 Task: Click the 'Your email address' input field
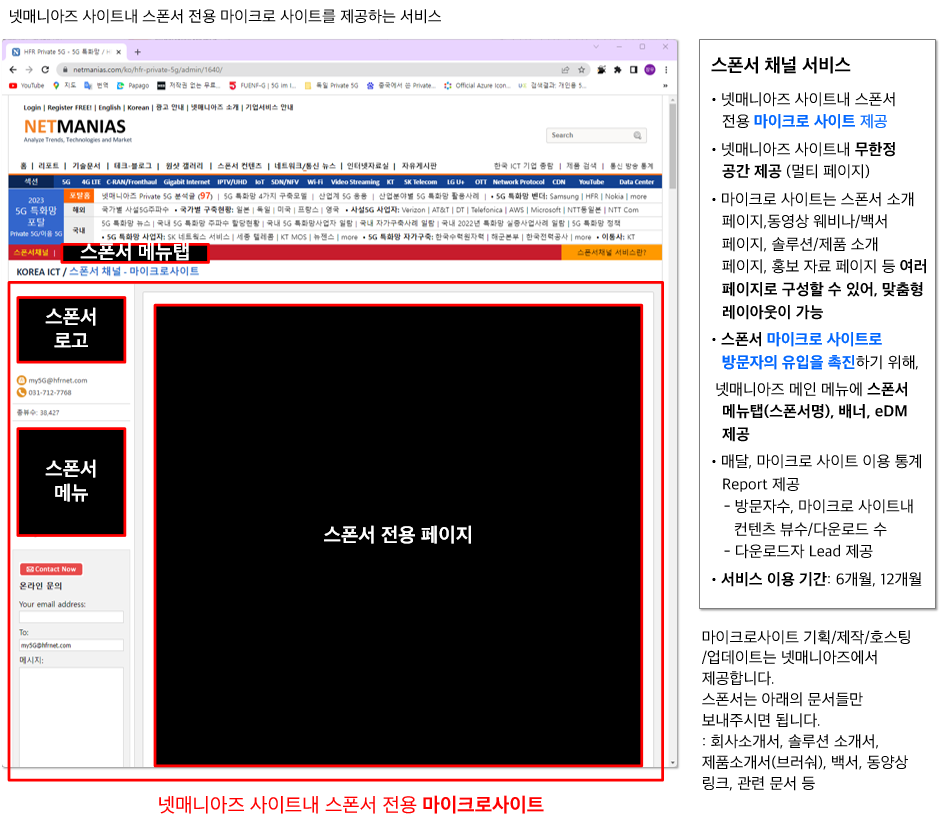point(71,617)
